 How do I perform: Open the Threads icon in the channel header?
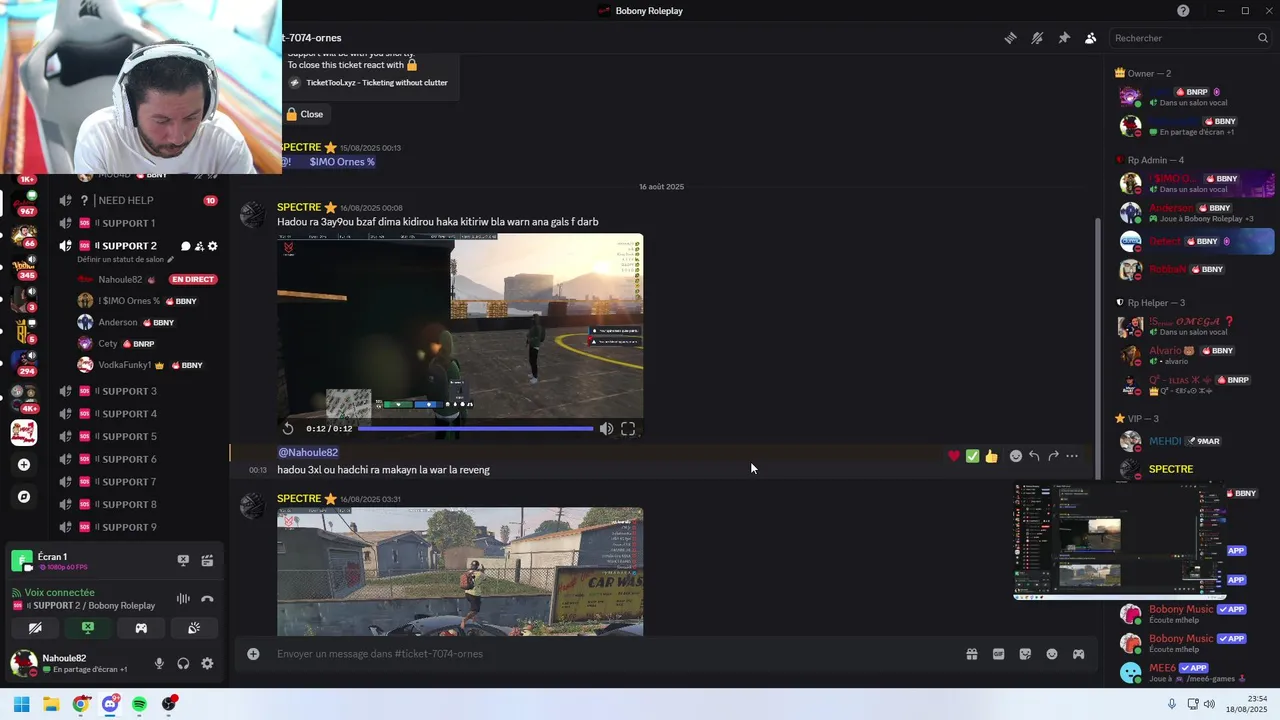(1011, 38)
